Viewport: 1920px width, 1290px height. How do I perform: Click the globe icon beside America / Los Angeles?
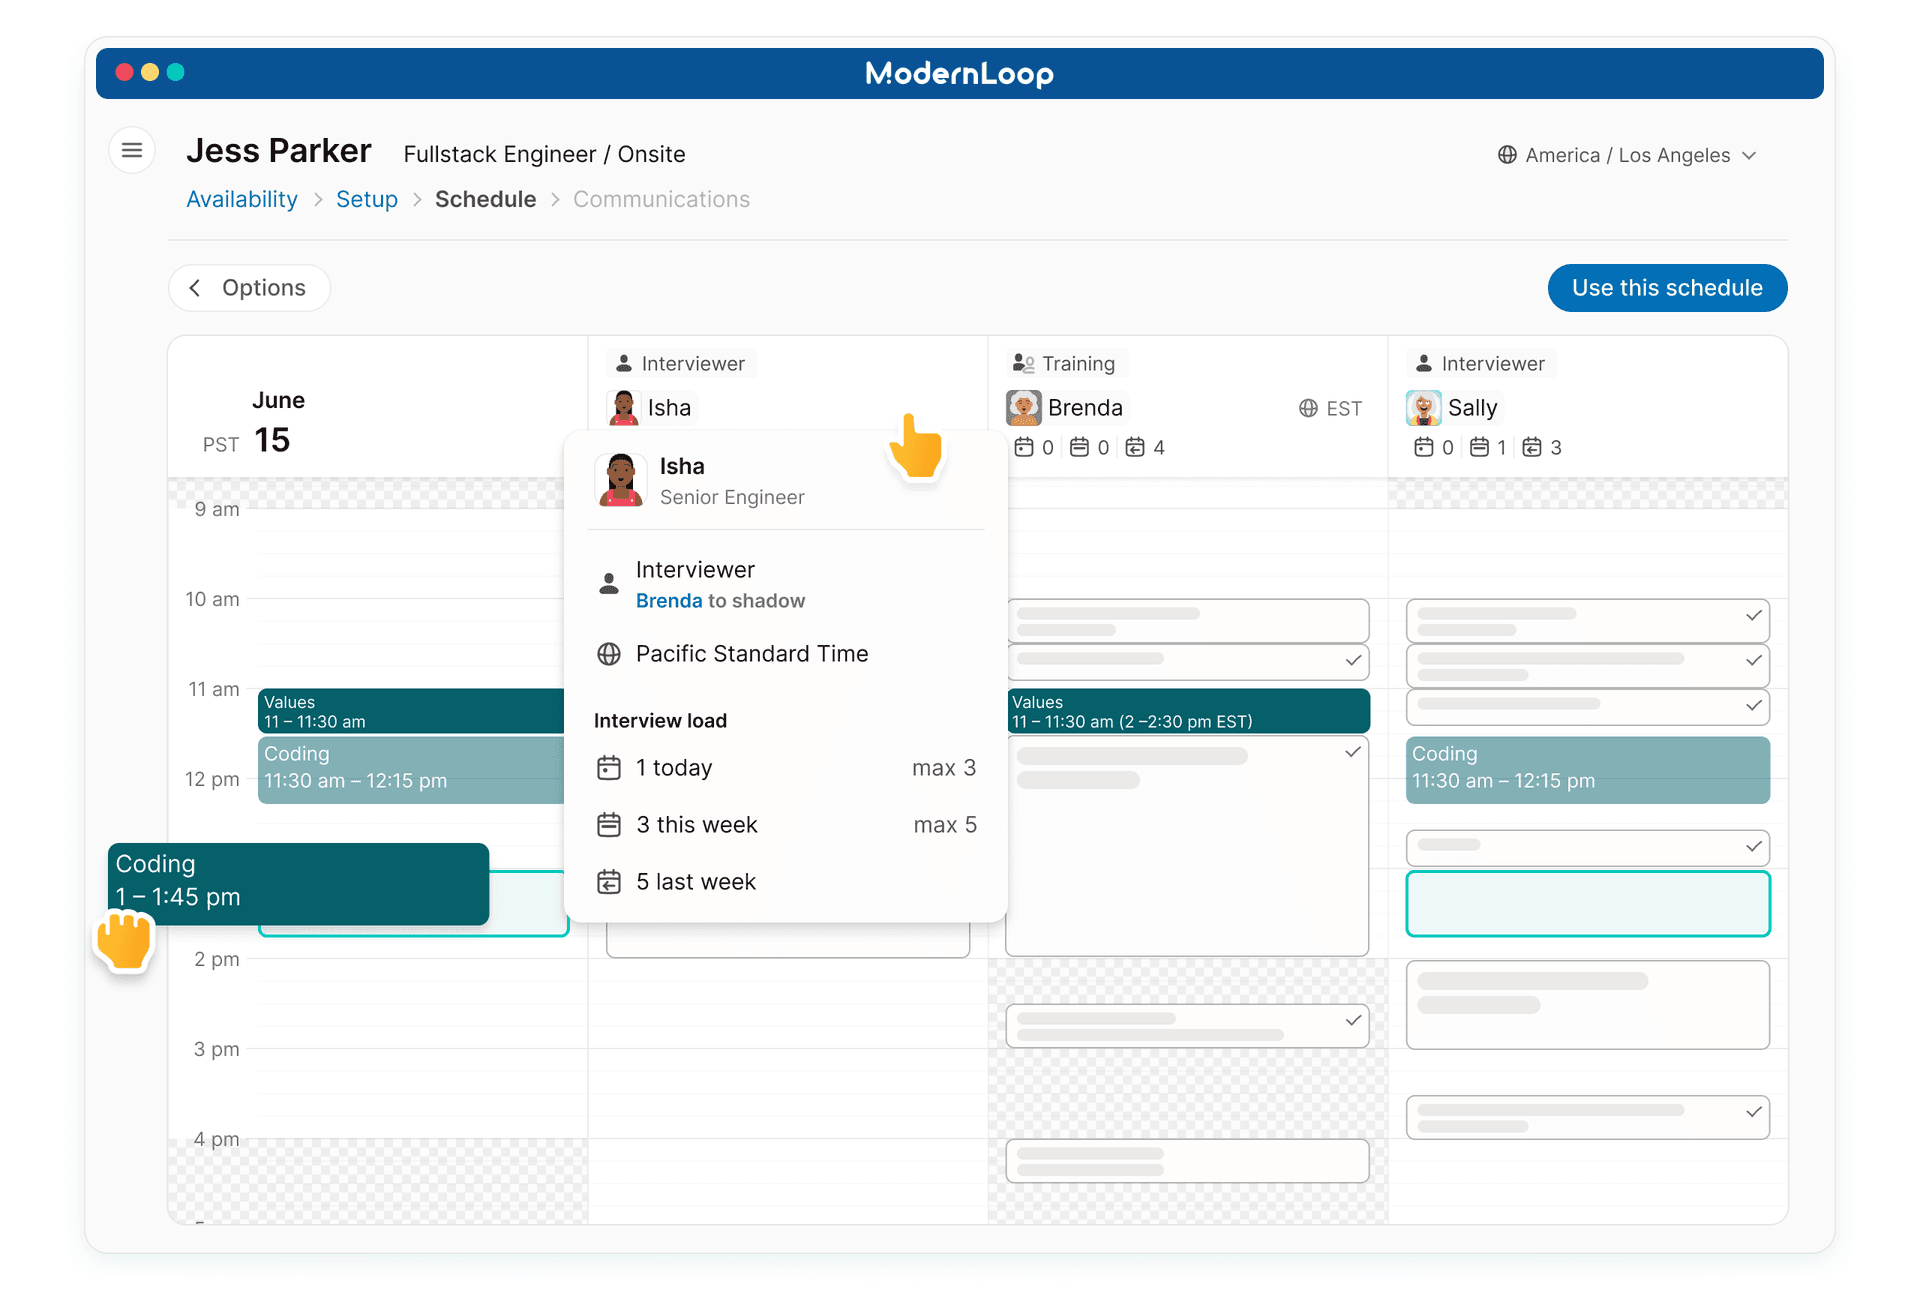pos(1507,155)
